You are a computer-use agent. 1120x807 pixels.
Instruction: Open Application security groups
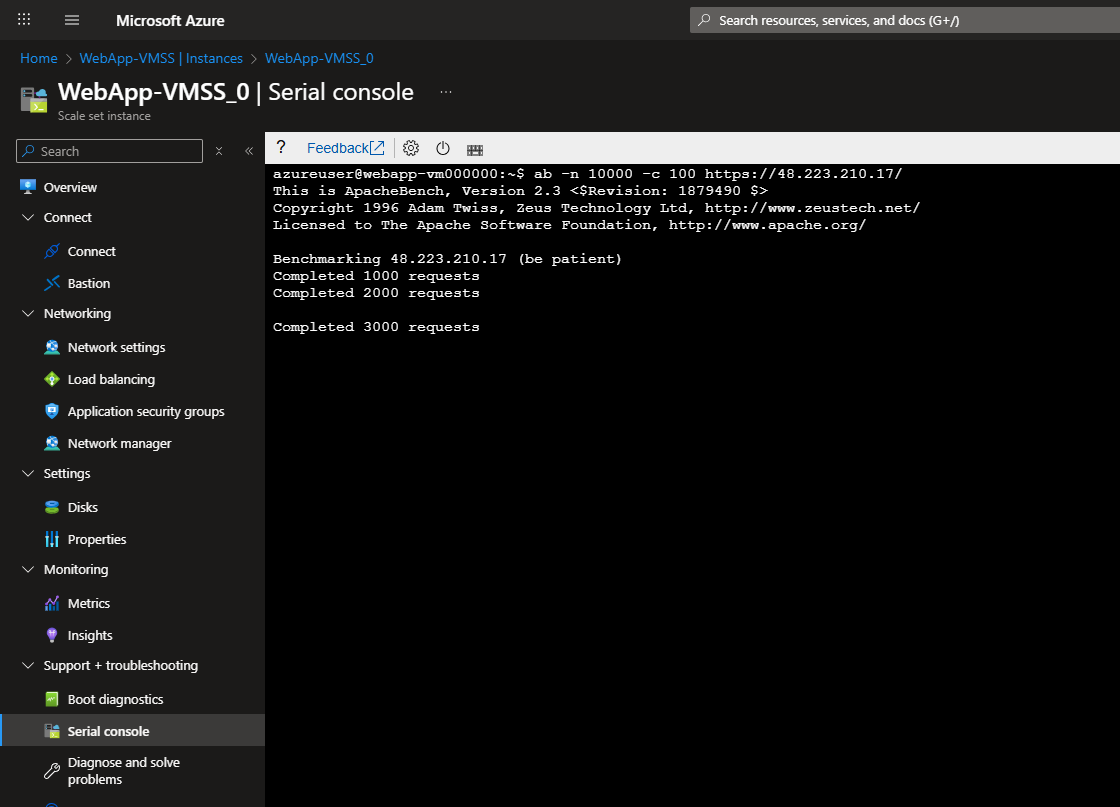pos(145,411)
